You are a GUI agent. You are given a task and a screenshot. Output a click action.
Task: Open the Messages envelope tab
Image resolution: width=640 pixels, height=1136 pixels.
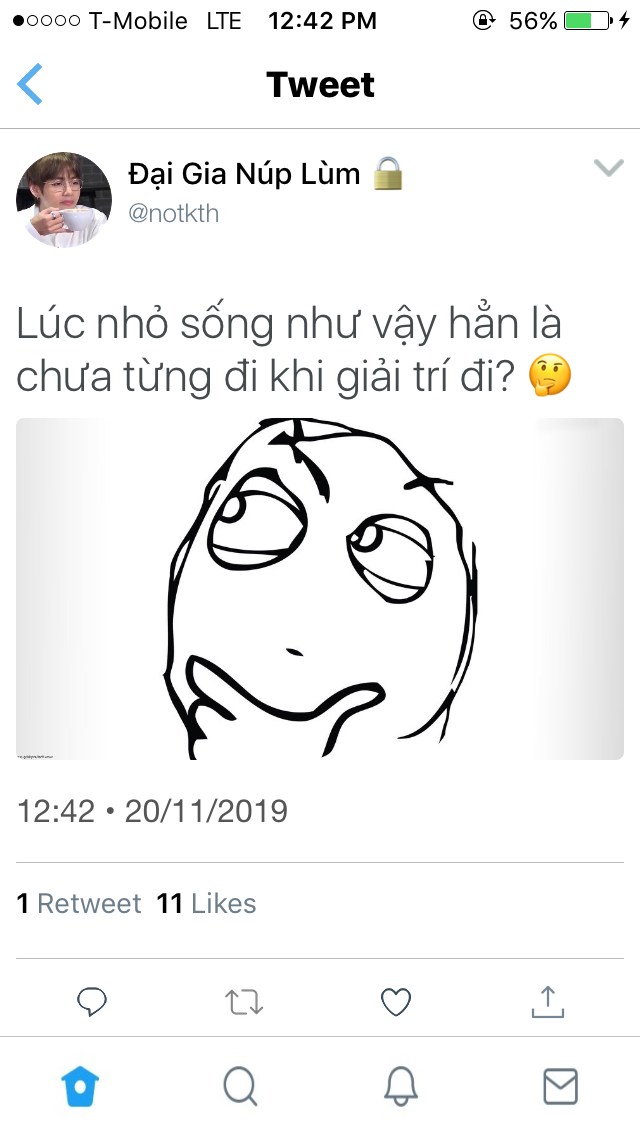(560, 1086)
